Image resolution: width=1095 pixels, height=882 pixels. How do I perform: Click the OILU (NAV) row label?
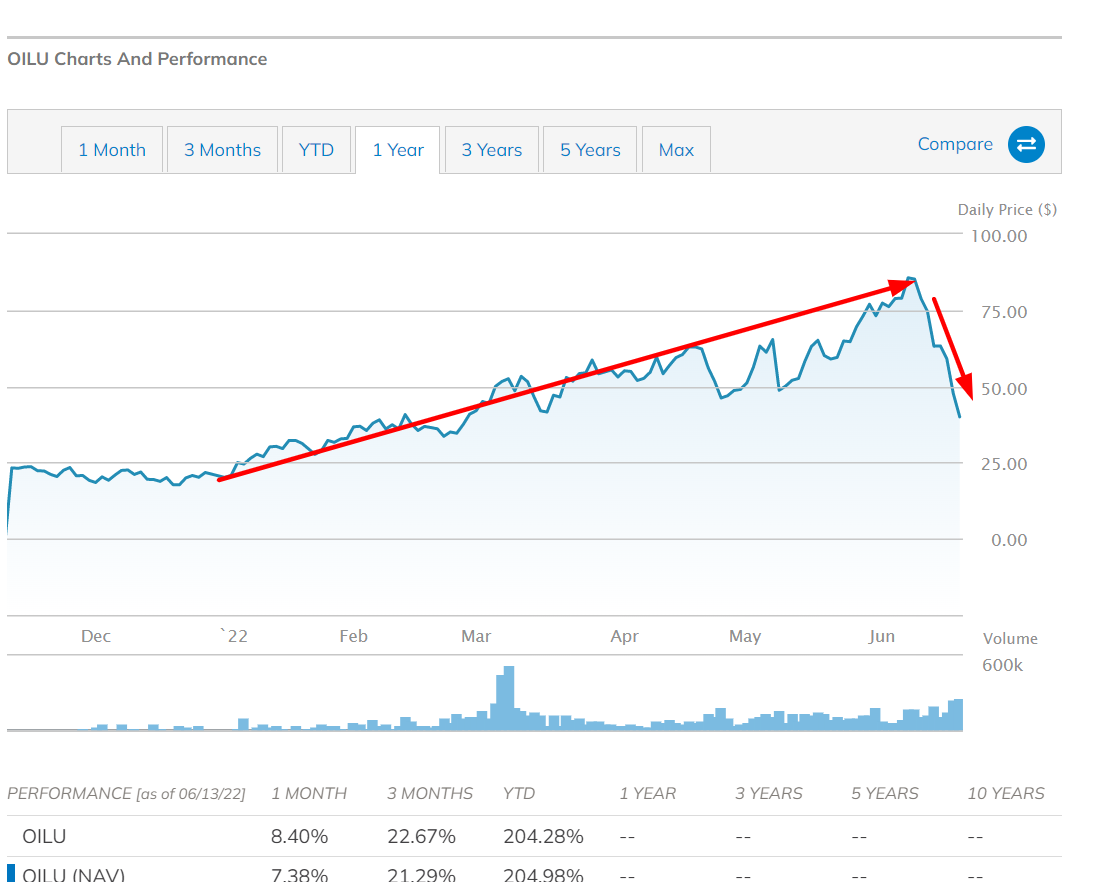tap(73, 874)
